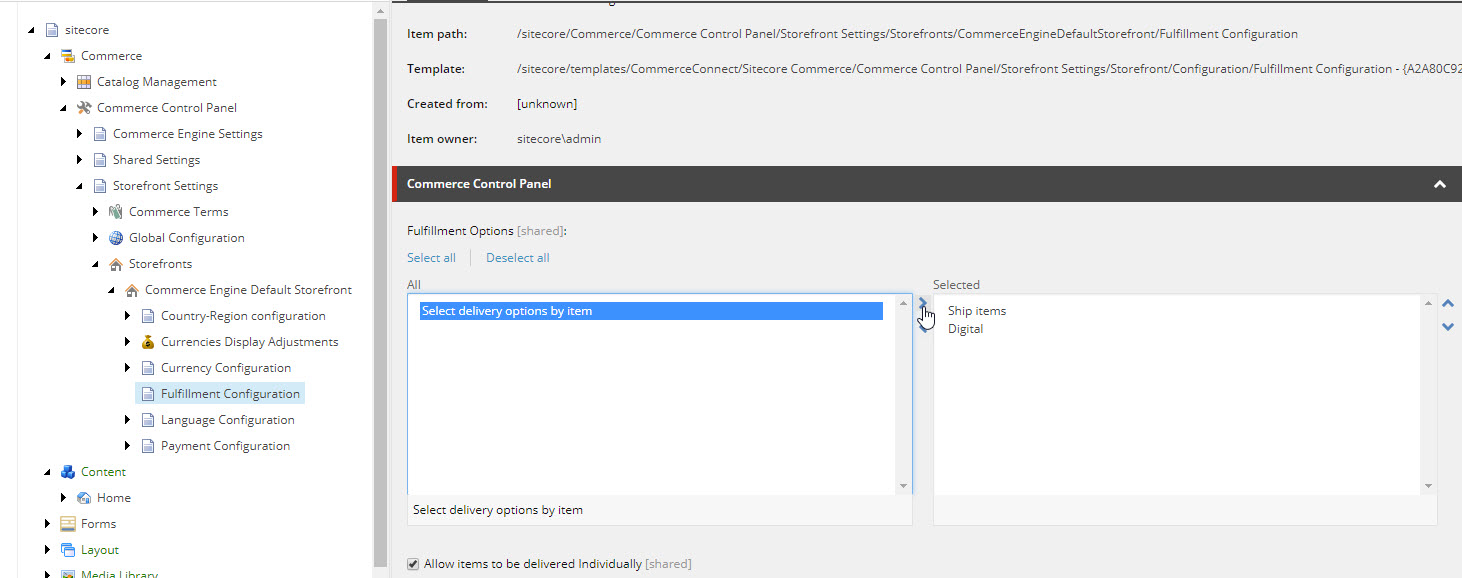Viewport: 1462px width, 578px height.
Task: Select the Layout tree item
Action: tap(100, 550)
